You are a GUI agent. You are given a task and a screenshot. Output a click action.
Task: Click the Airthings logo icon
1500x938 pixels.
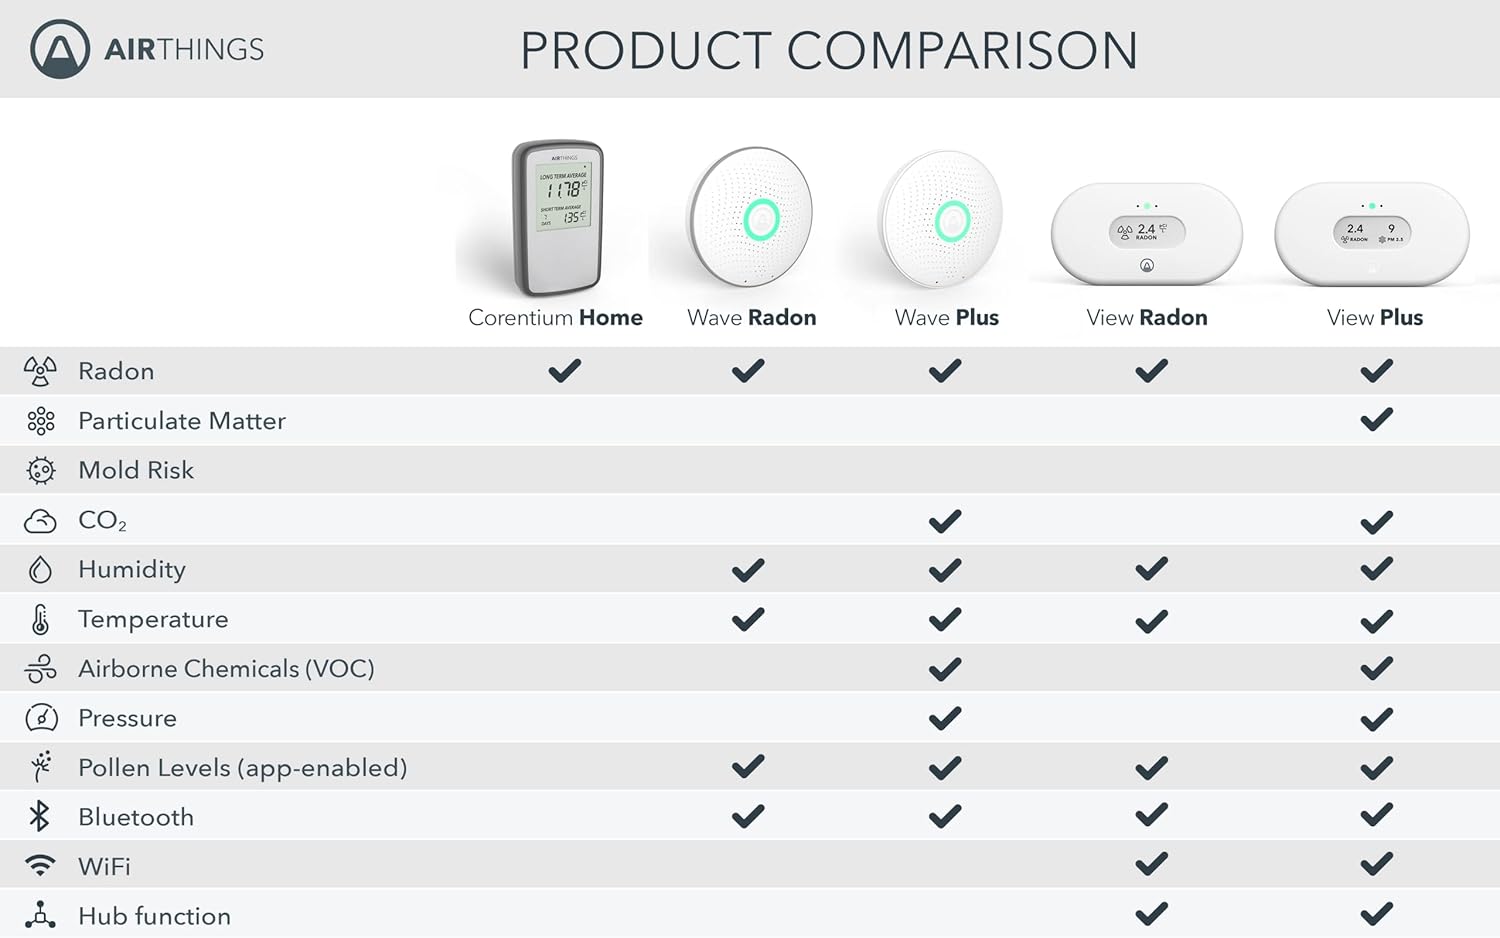coord(60,49)
